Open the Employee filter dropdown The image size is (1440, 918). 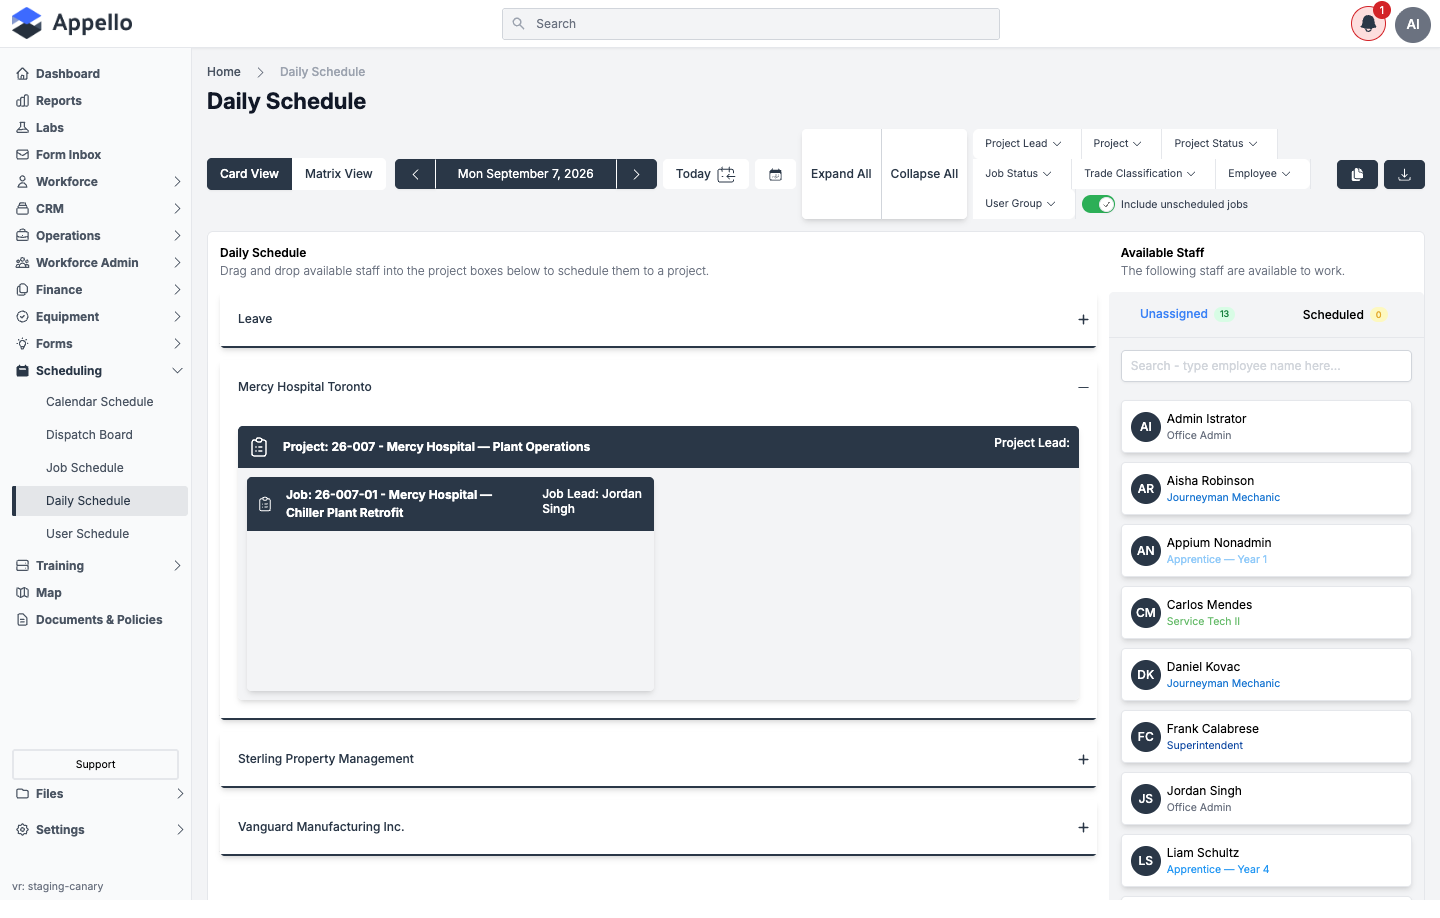pyautogui.click(x=1259, y=174)
